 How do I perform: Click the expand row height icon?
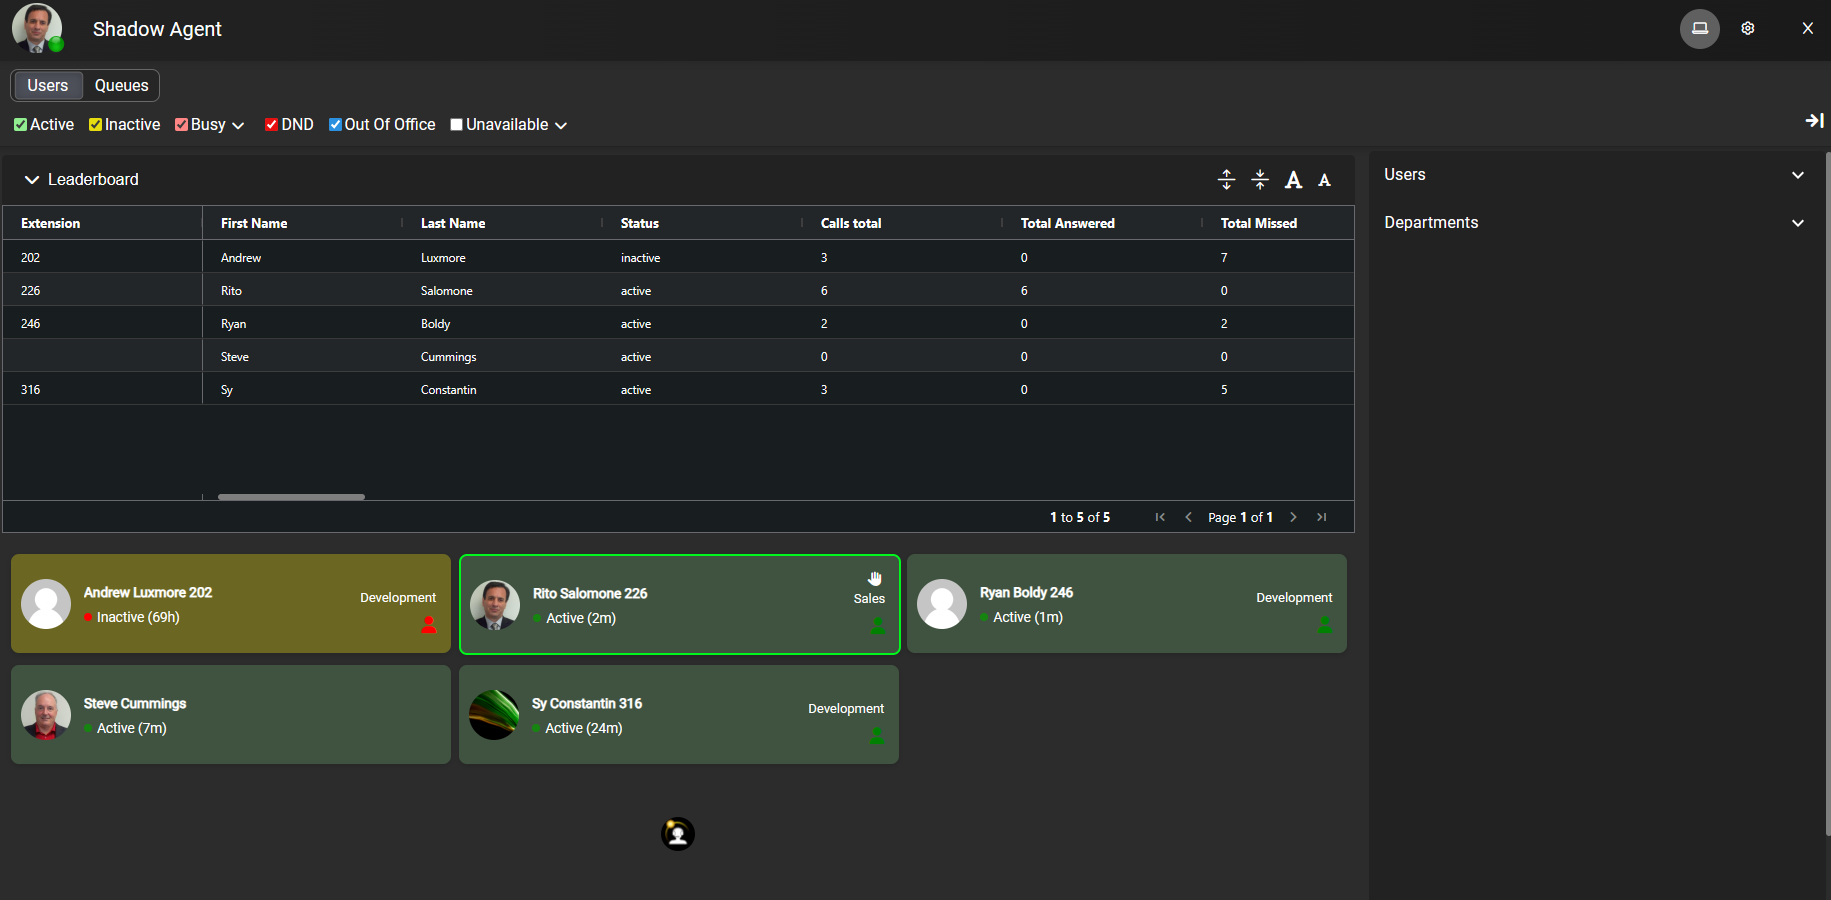[1227, 180]
